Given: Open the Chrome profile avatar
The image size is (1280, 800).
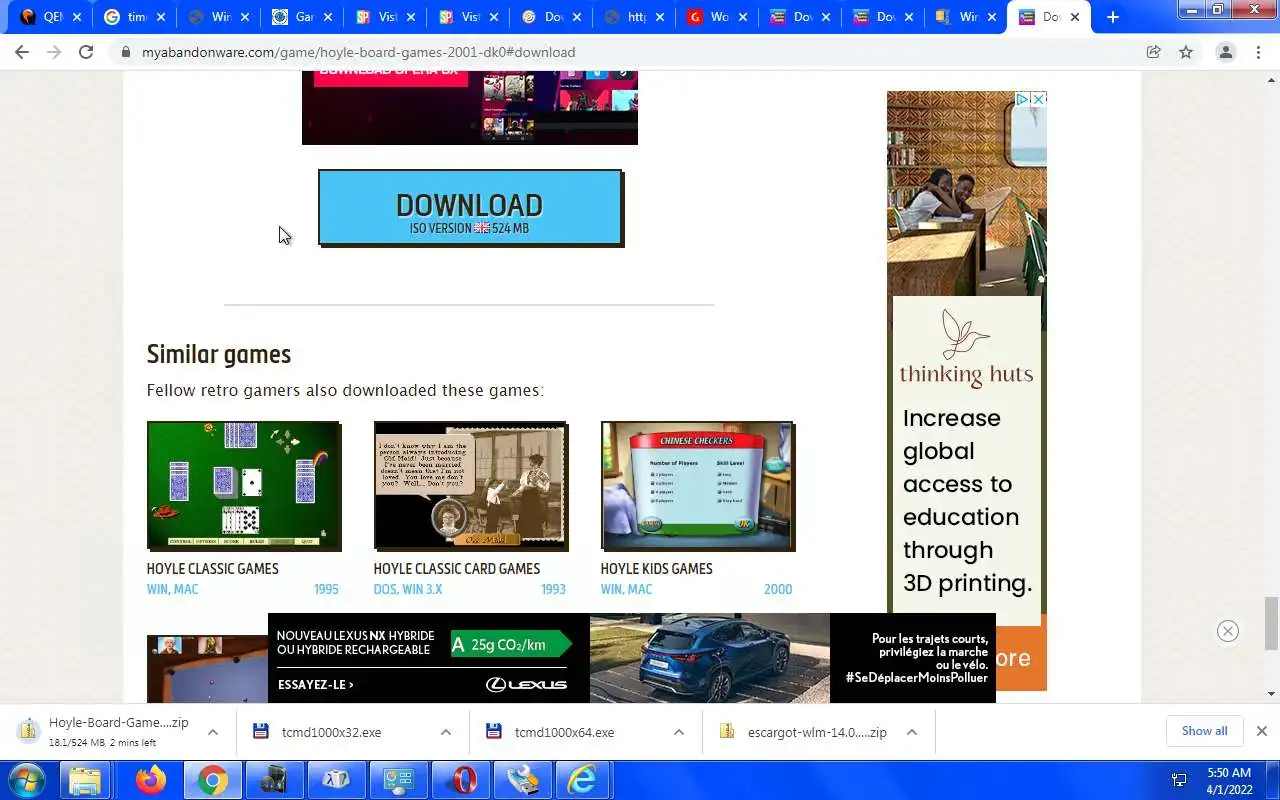Looking at the screenshot, I should tap(1226, 52).
